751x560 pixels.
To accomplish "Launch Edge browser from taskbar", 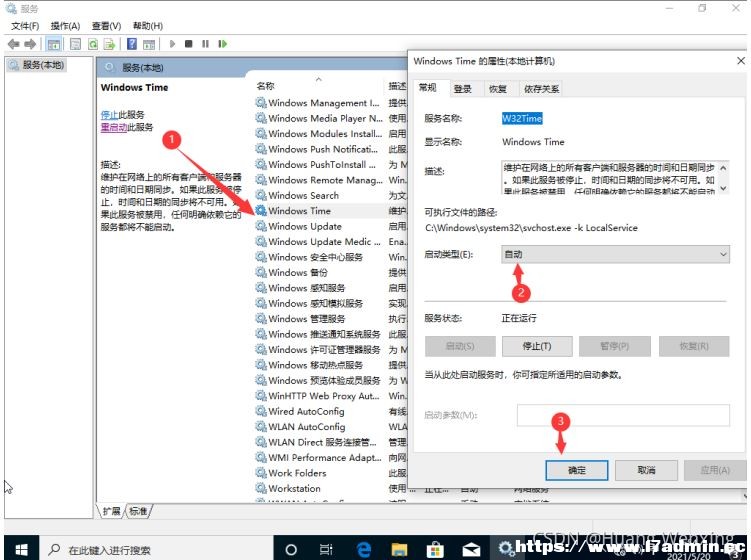I will pyautogui.click(x=364, y=549).
